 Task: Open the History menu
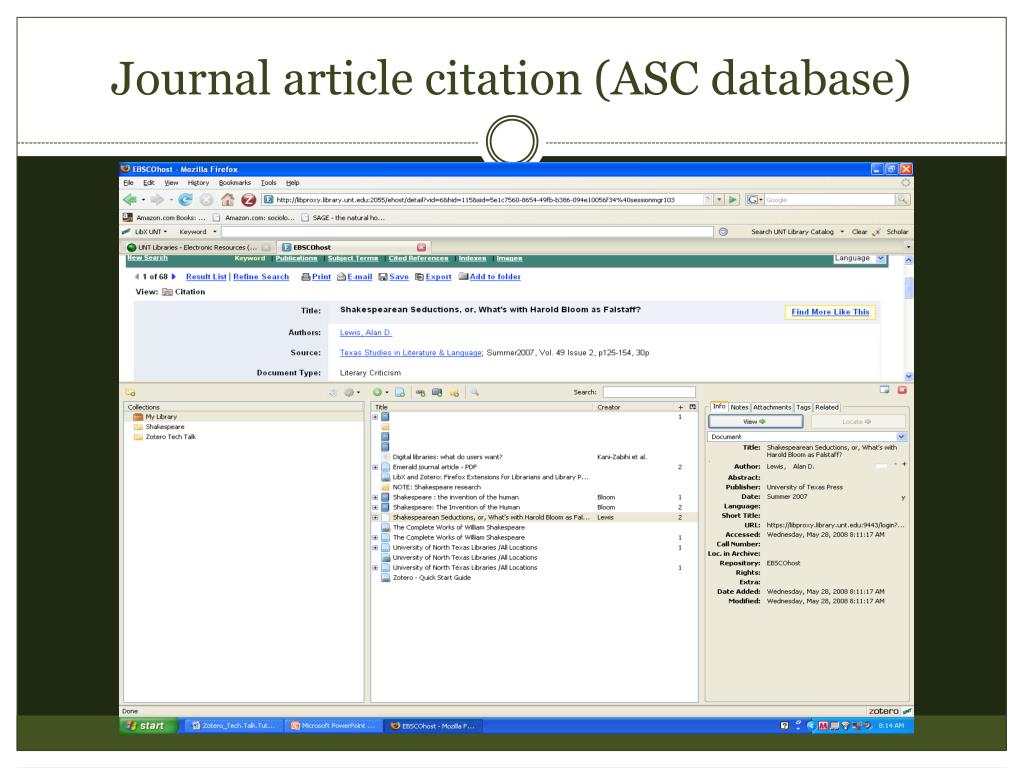click(199, 183)
